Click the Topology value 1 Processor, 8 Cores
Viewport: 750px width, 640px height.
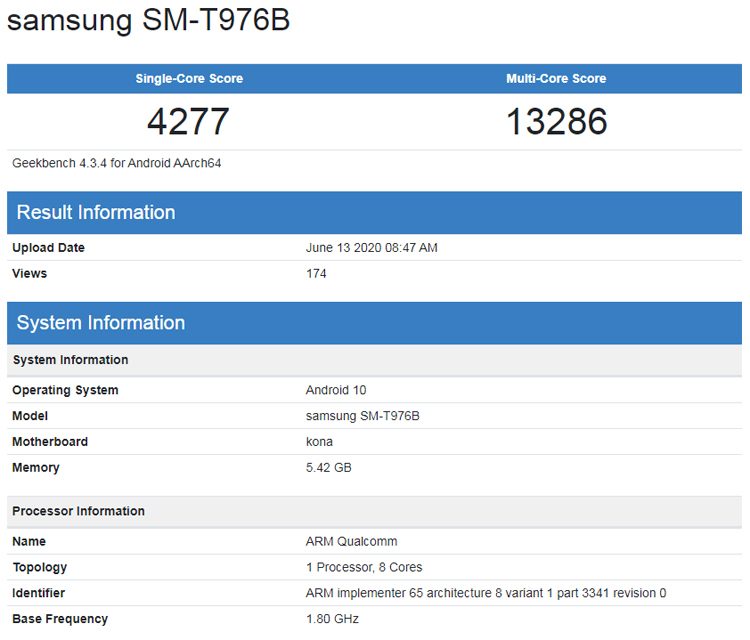364,567
